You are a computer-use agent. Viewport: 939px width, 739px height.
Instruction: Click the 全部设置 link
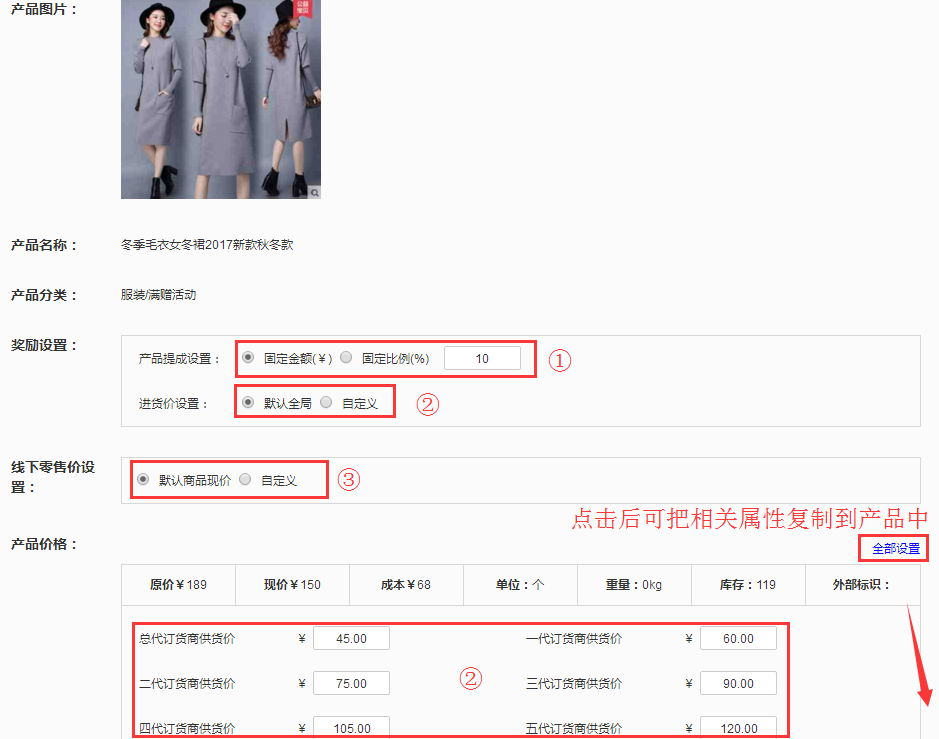coord(895,549)
